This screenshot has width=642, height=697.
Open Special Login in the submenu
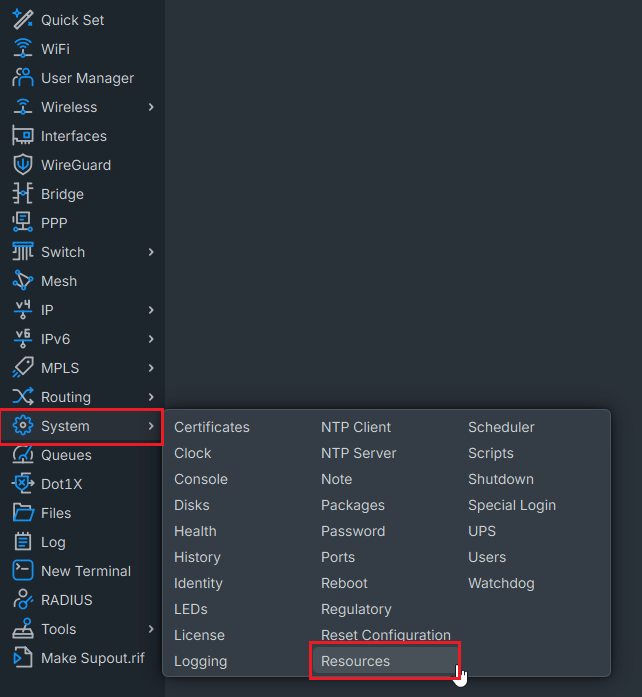point(512,505)
